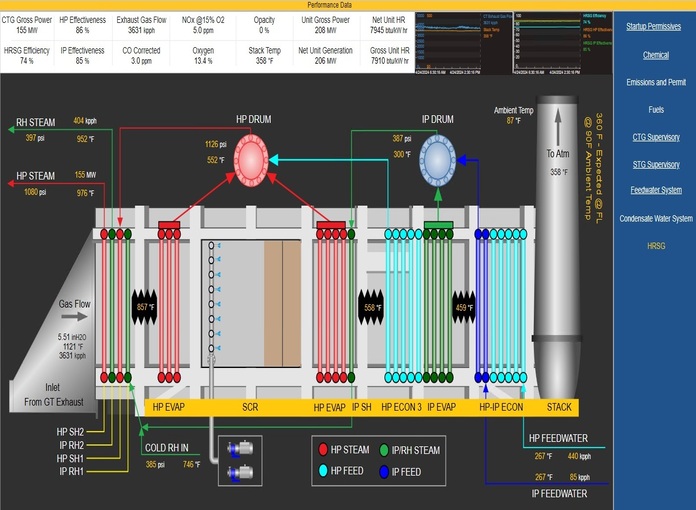This screenshot has height=510, width=696.
Task: Click the RH STEAM 404 kpph flow value
Action: coord(85,121)
